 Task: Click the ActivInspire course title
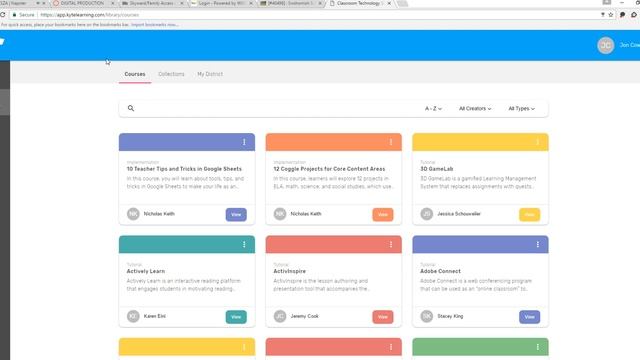click(x=289, y=271)
